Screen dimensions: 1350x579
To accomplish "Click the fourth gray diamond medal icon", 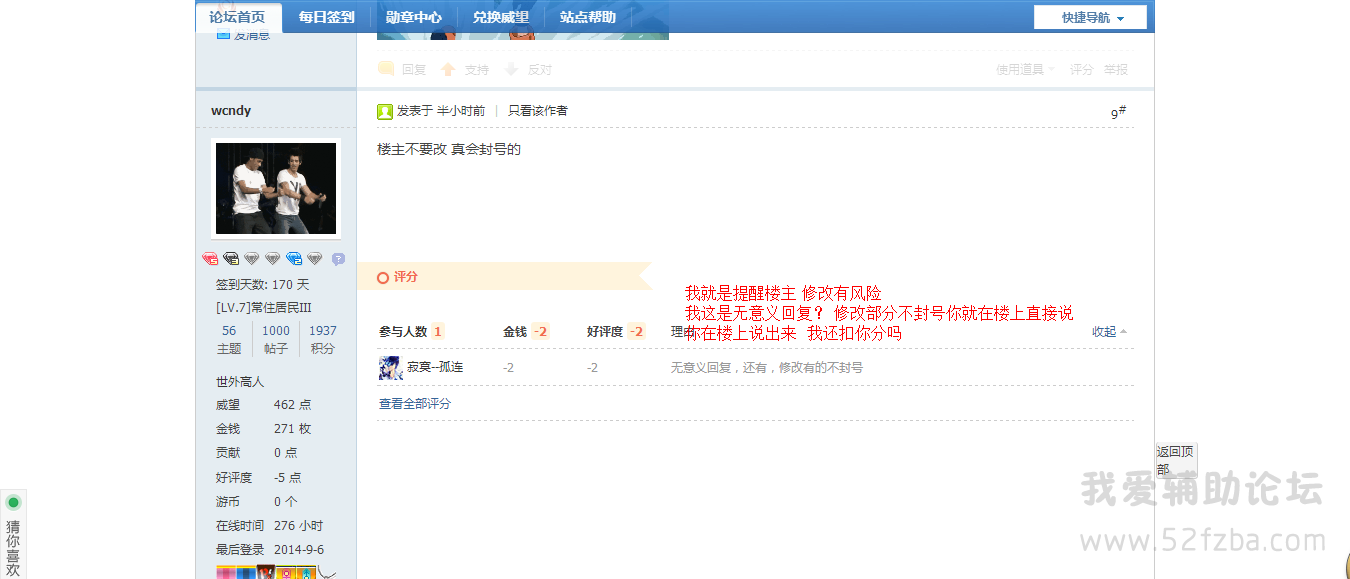I will click(273, 259).
